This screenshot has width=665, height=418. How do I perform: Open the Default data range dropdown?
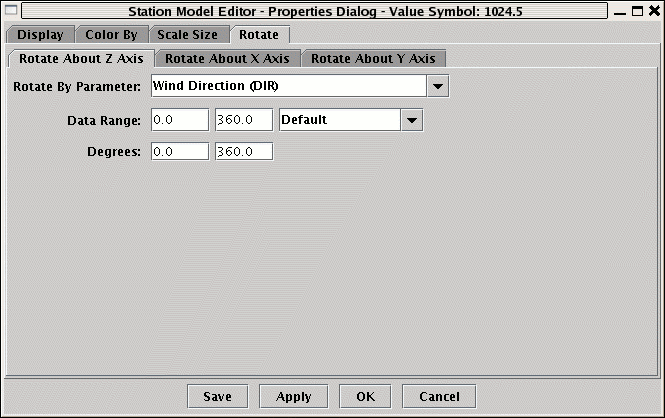(x=411, y=121)
